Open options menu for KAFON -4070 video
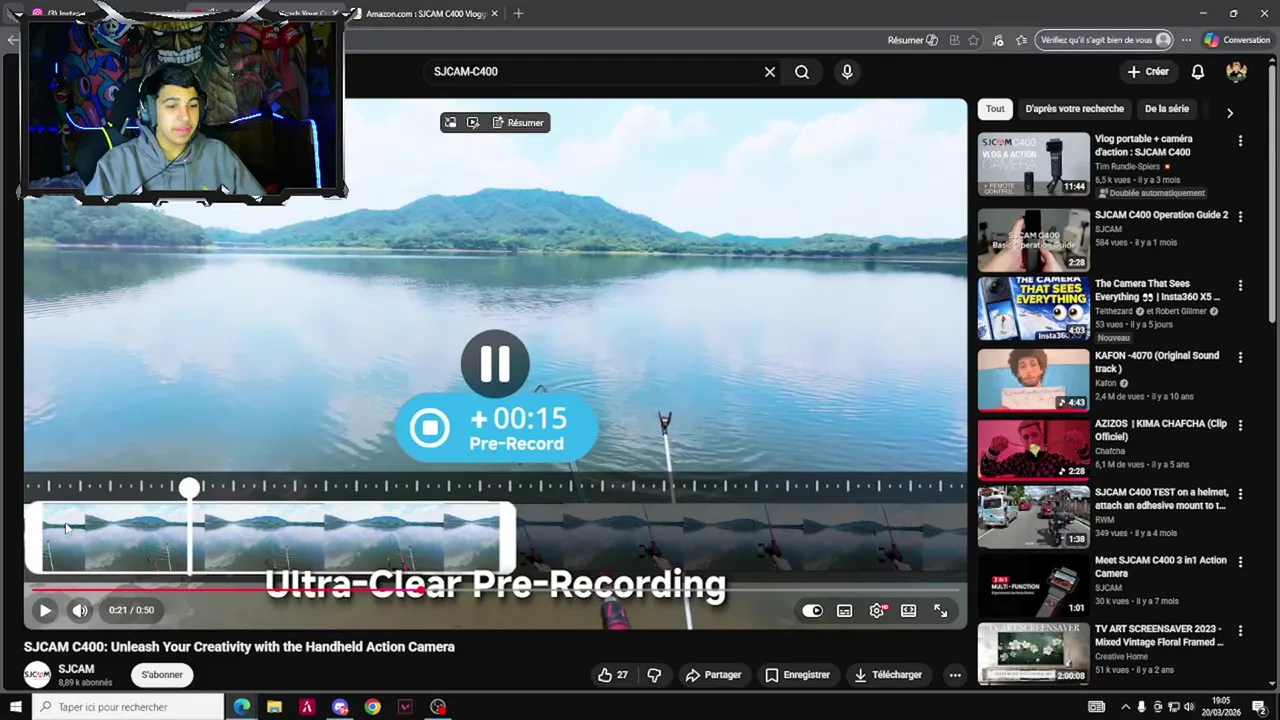This screenshot has width=1280, height=720. point(1240,357)
